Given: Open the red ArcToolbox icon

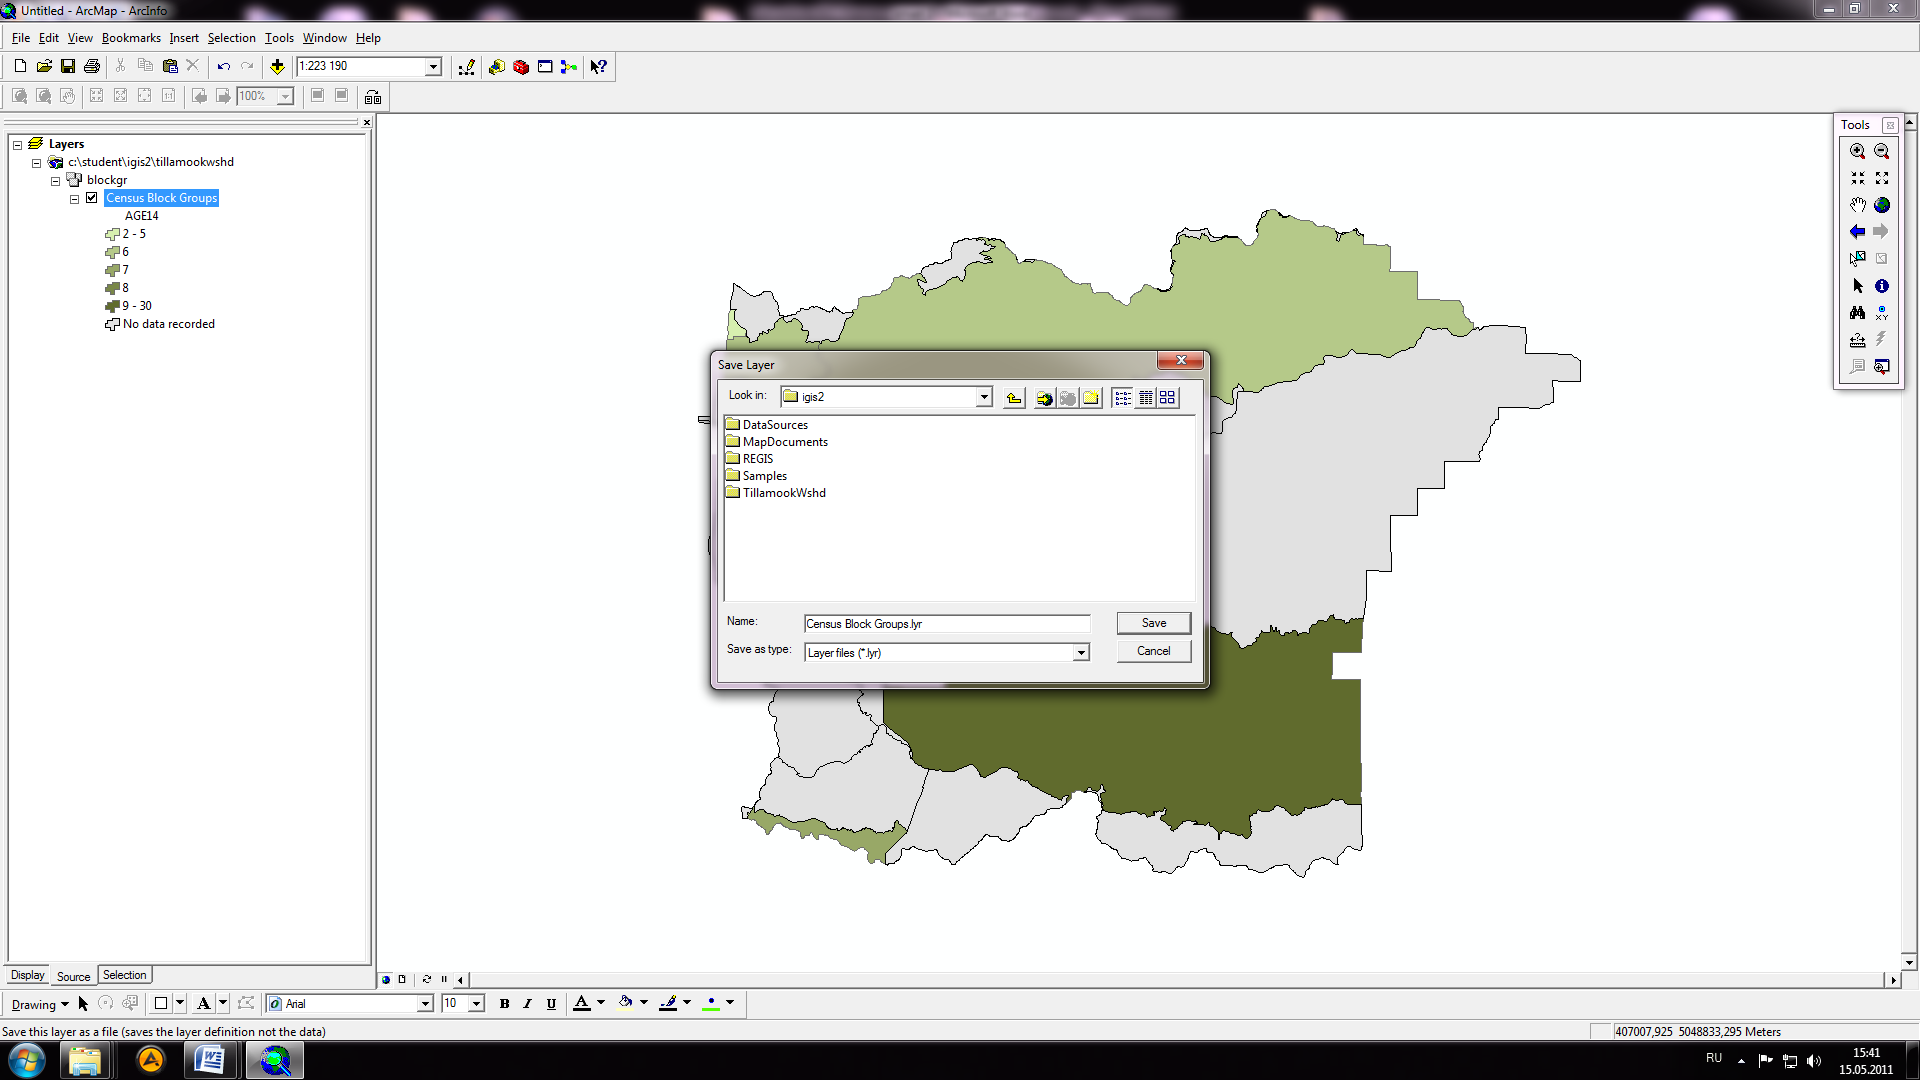Looking at the screenshot, I should (521, 67).
